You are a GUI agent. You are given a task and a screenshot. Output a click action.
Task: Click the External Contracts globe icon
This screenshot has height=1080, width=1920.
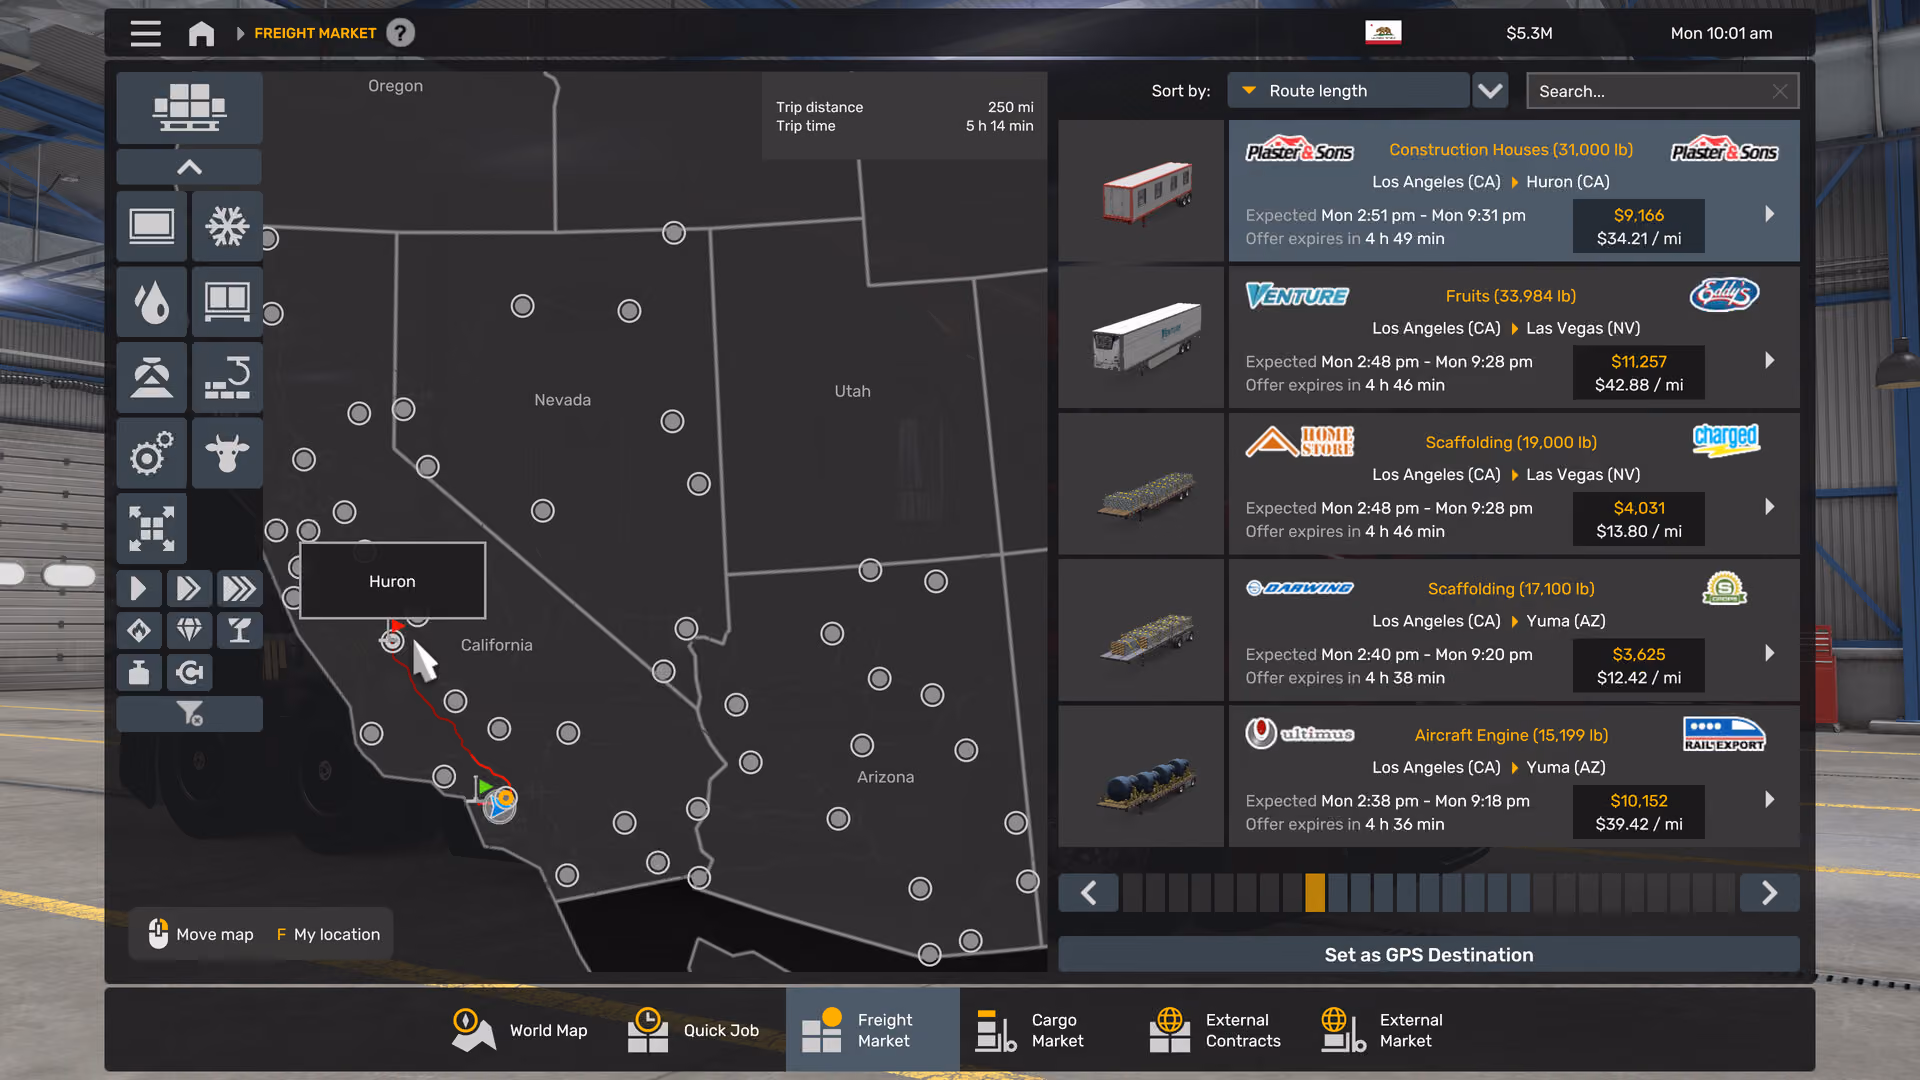tap(1169, 1030)
